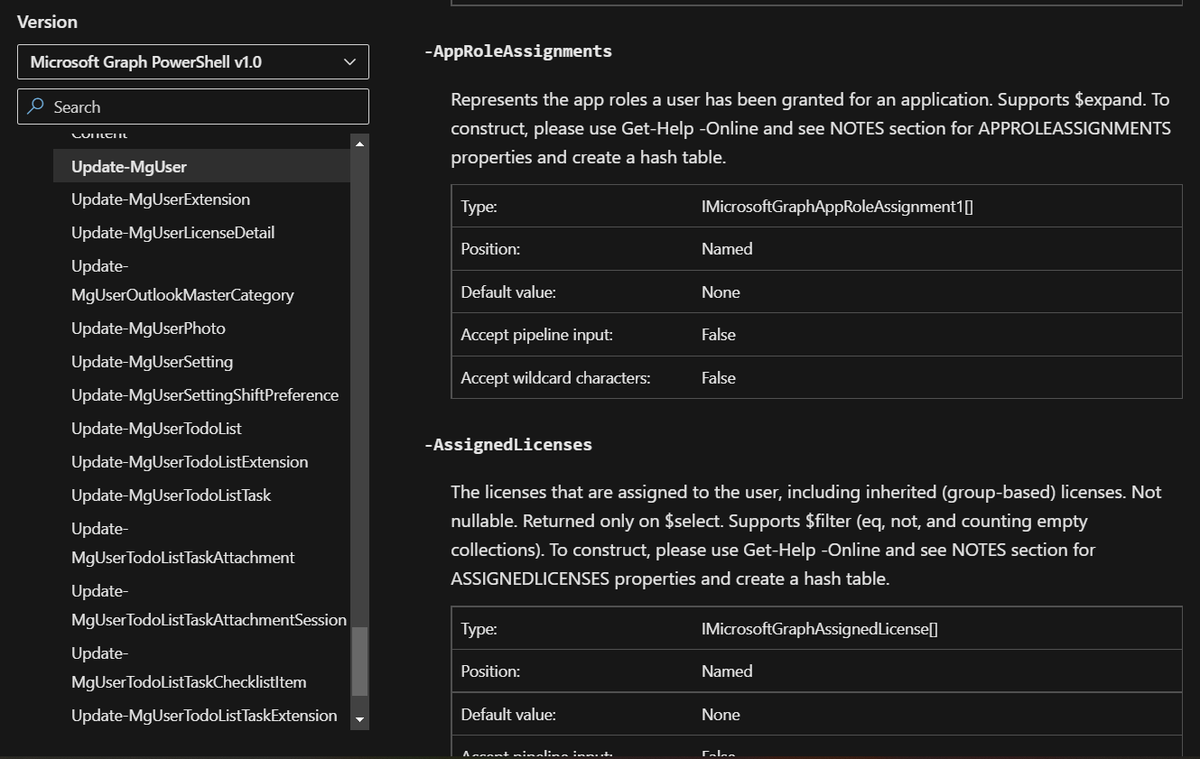Viewport: 1200px width, 759px height.
Task: Click the IMicrosoftGraphAppRoleAssignment1[] type value
Action: 838,206
